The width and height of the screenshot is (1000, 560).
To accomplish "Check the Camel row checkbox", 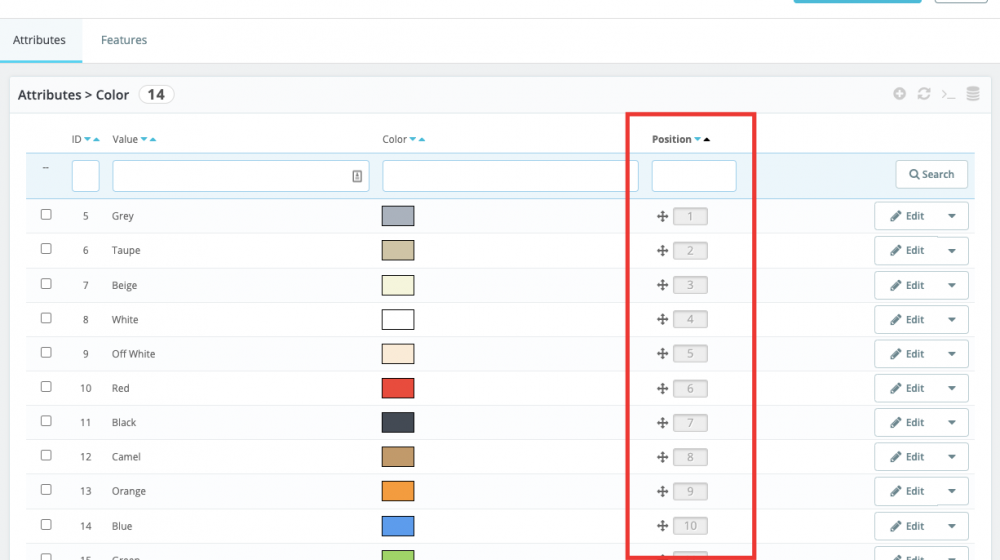I will click(x=46, y=455).
